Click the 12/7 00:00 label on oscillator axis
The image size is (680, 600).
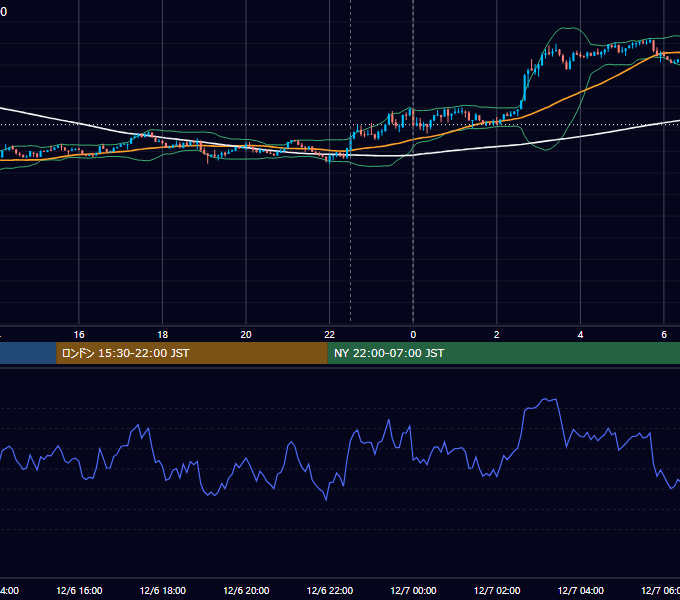[413, 590]
